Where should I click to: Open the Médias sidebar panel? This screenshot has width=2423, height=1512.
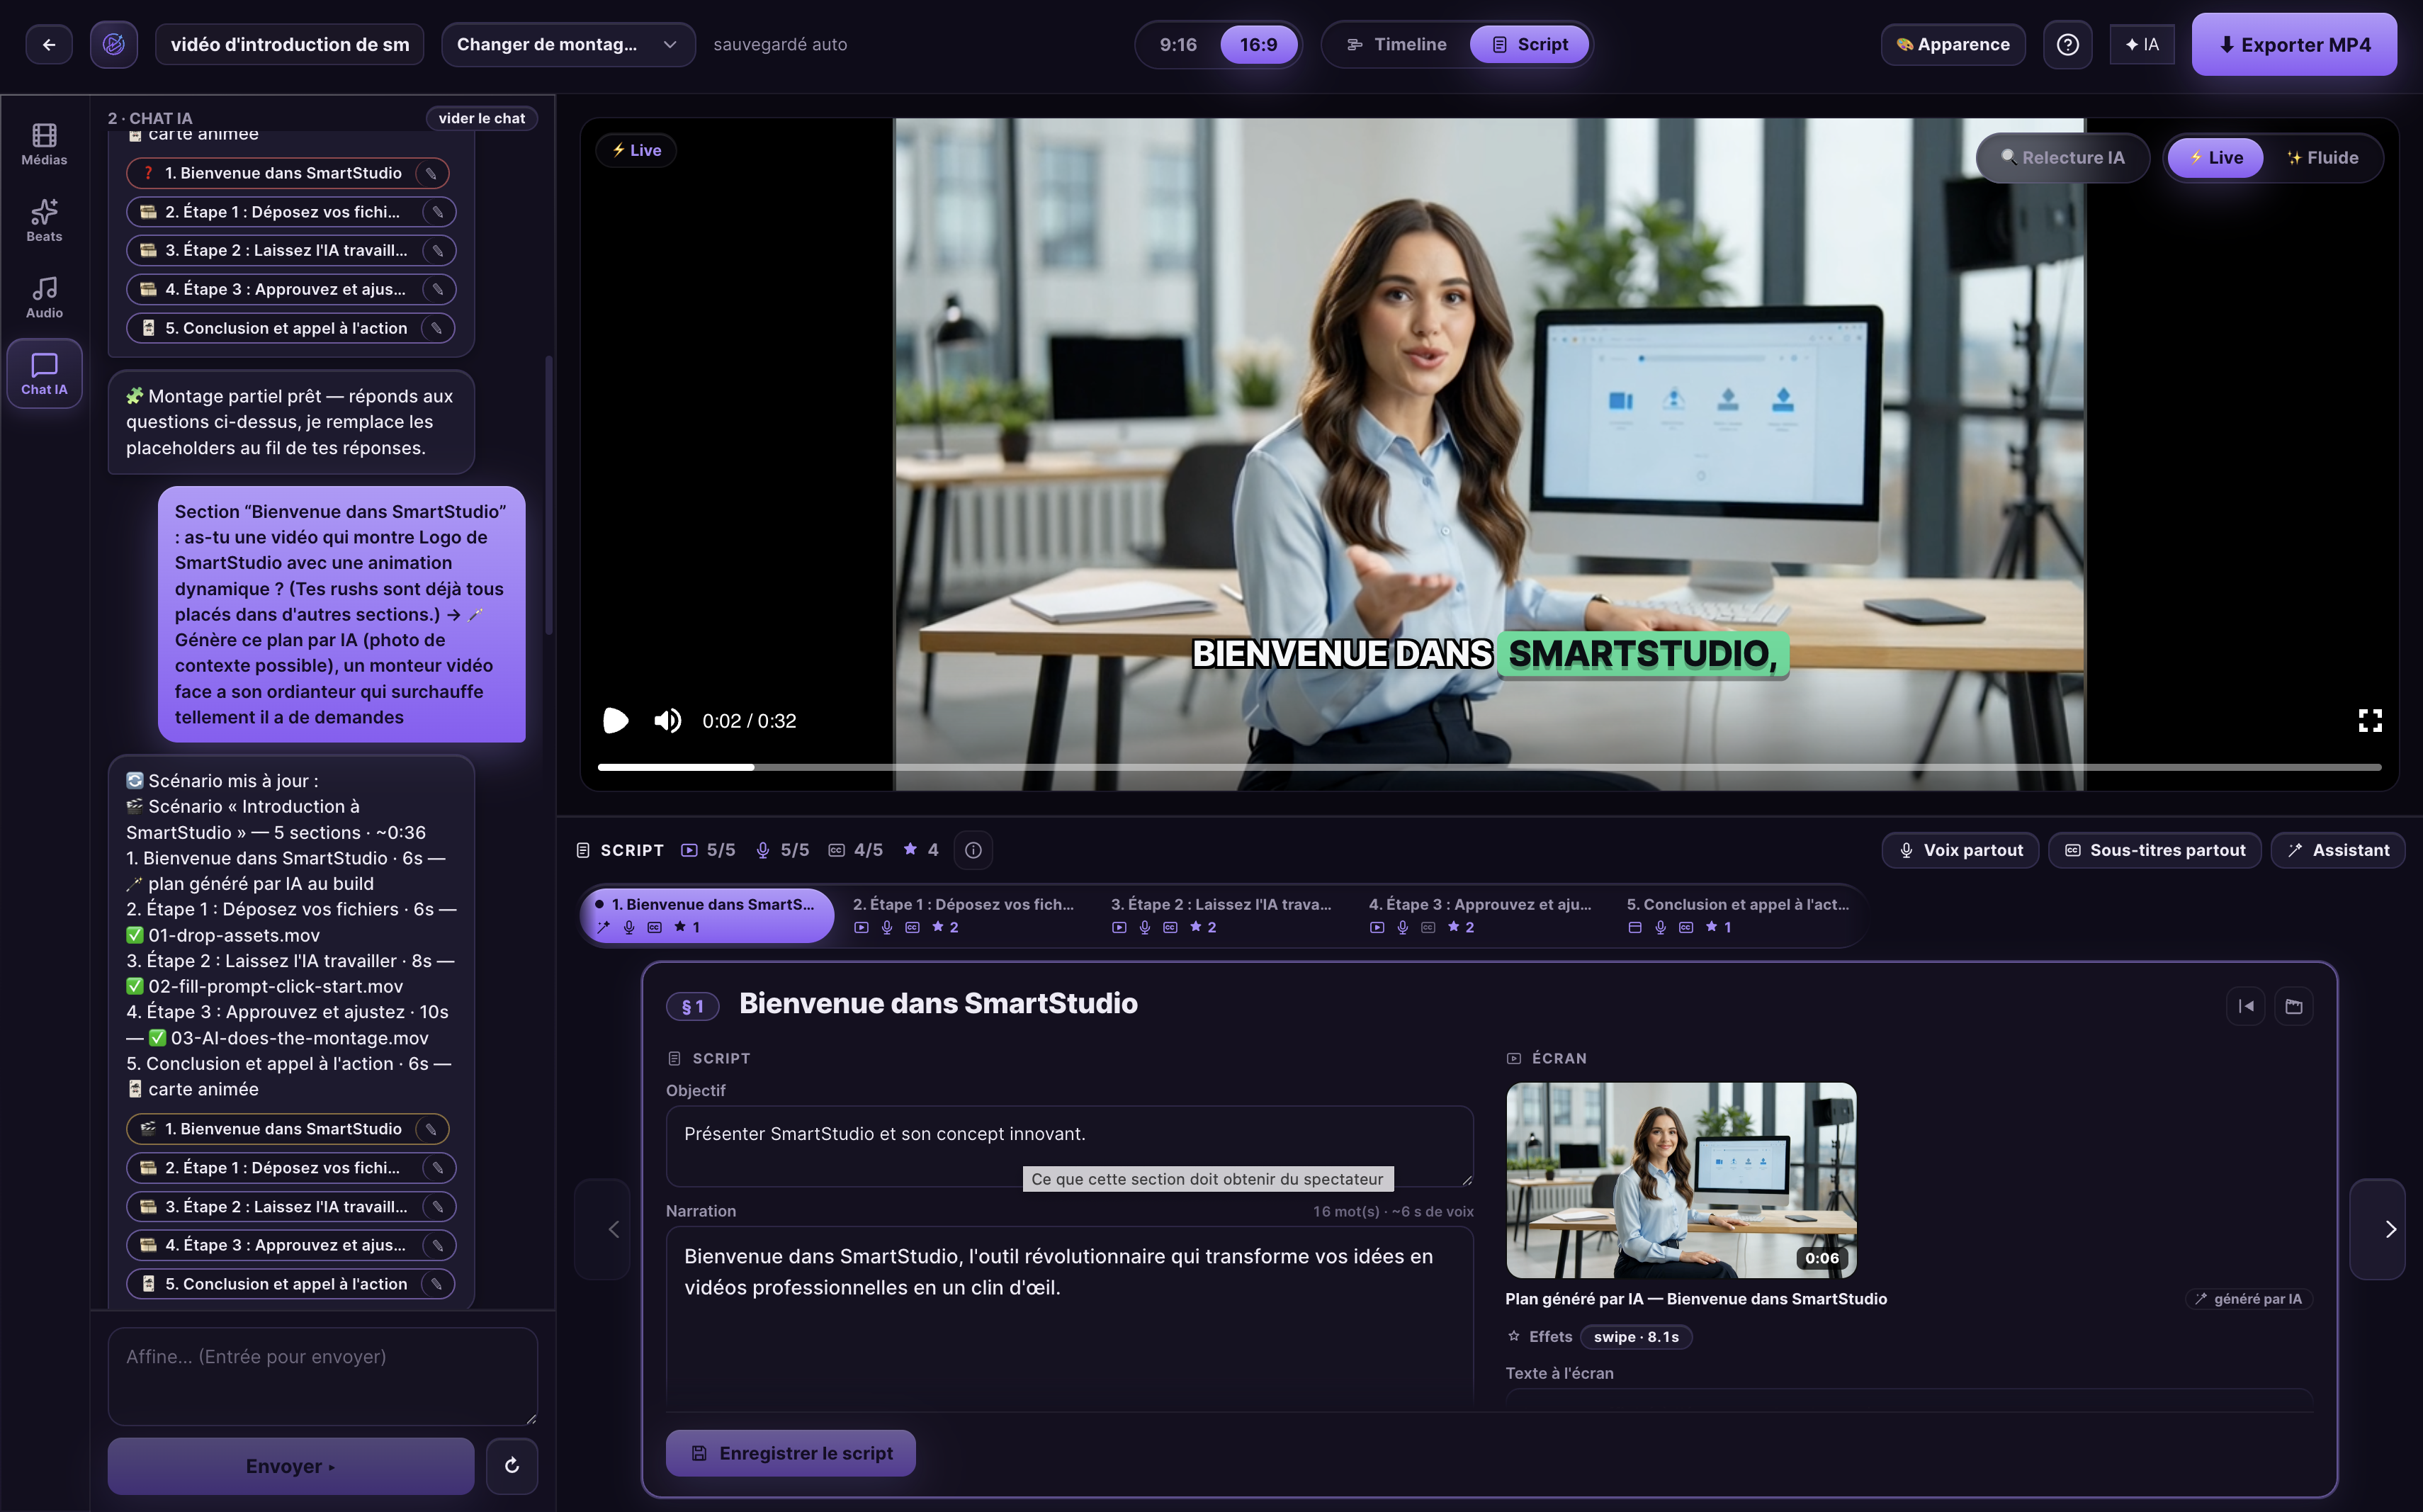(x=44, y=144)
